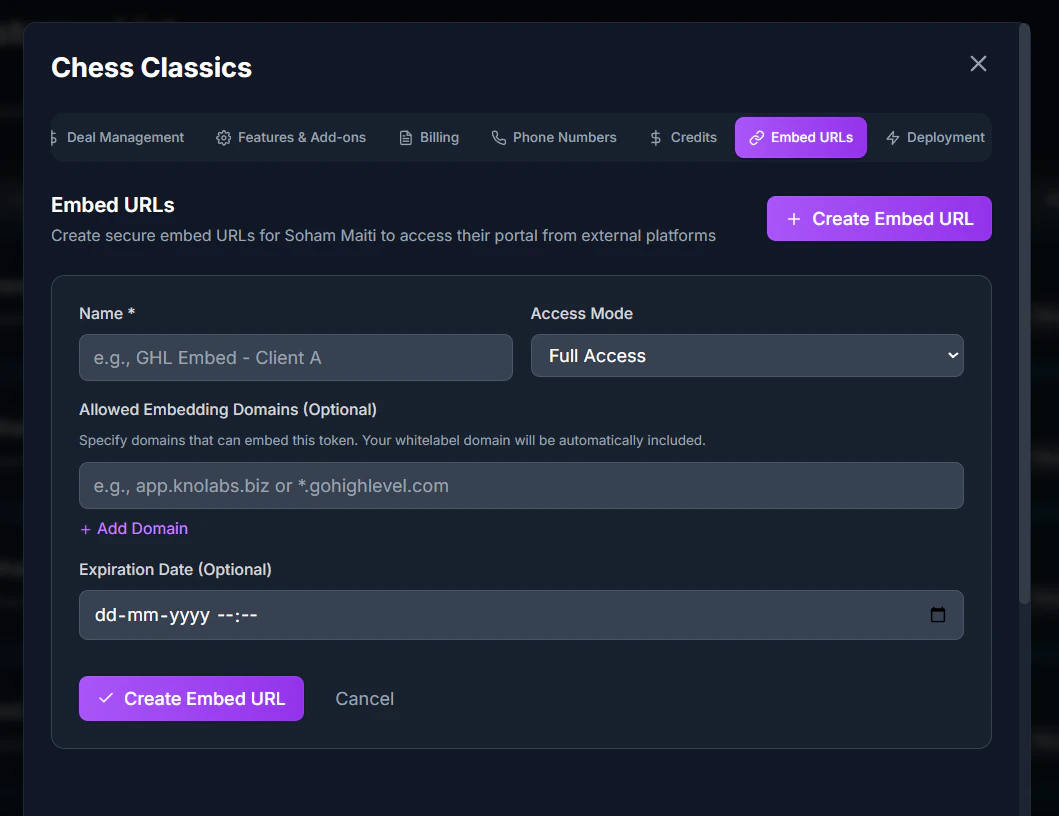Click the Allowed Embedding Domains input field
This screenshot has width=1059, height=816.
(520, 485)
